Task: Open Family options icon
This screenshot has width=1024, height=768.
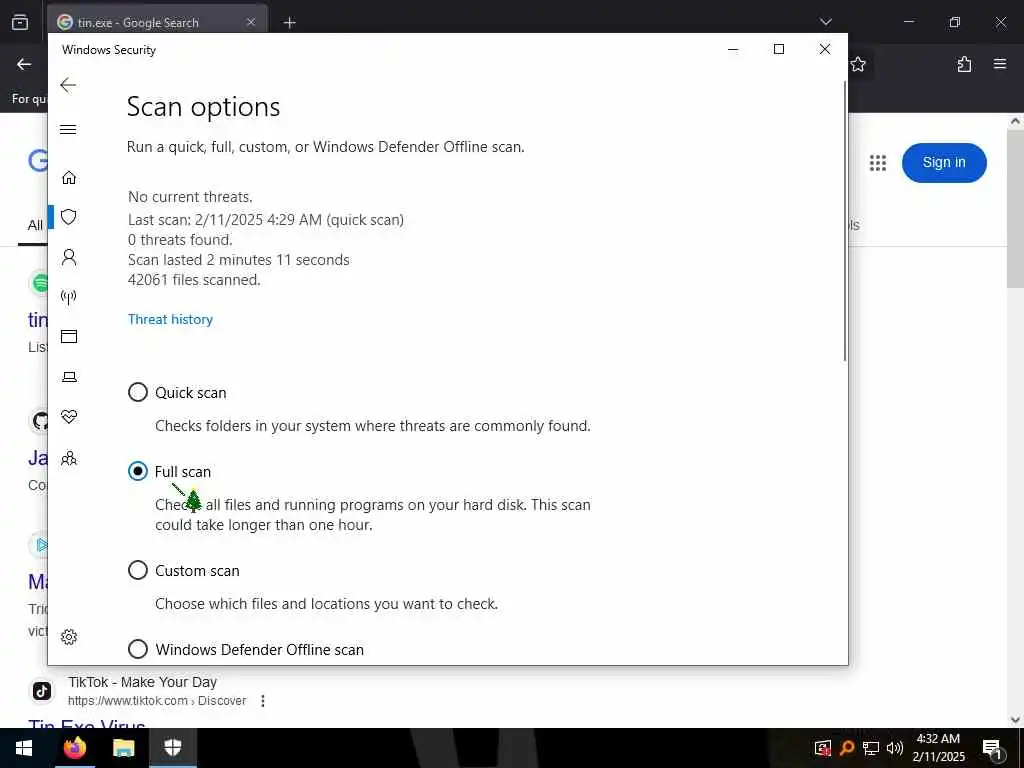Action: [69, 458]
